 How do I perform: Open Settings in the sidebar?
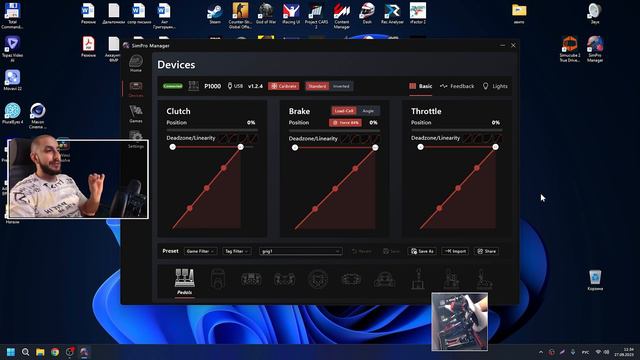pos(136,139)
